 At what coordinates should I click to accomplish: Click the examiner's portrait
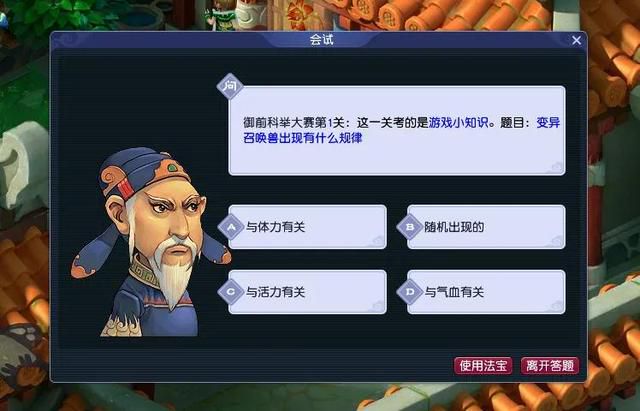(150, 242)
